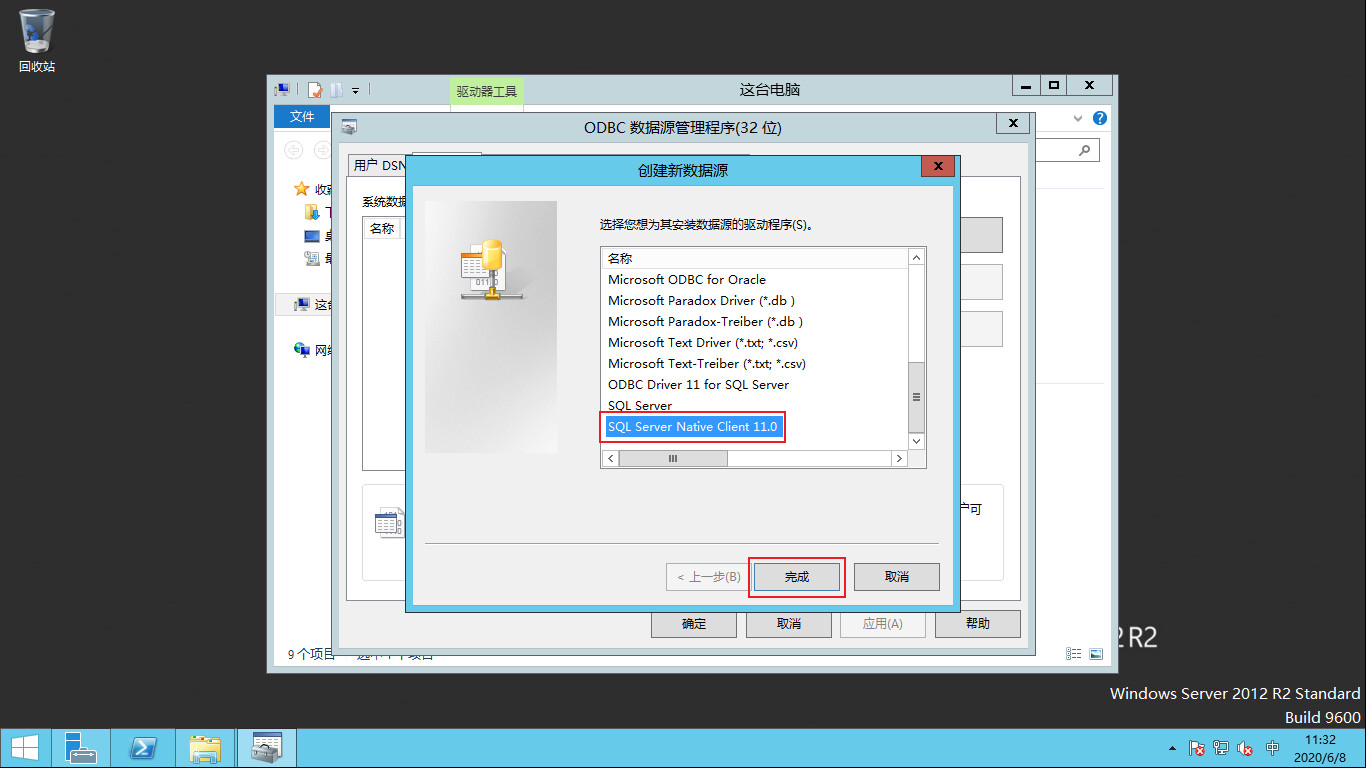The image size is (1366, 768).
Task: Click the 收藏夹 favorites star in the sidebar
Action: pos(300,188)
